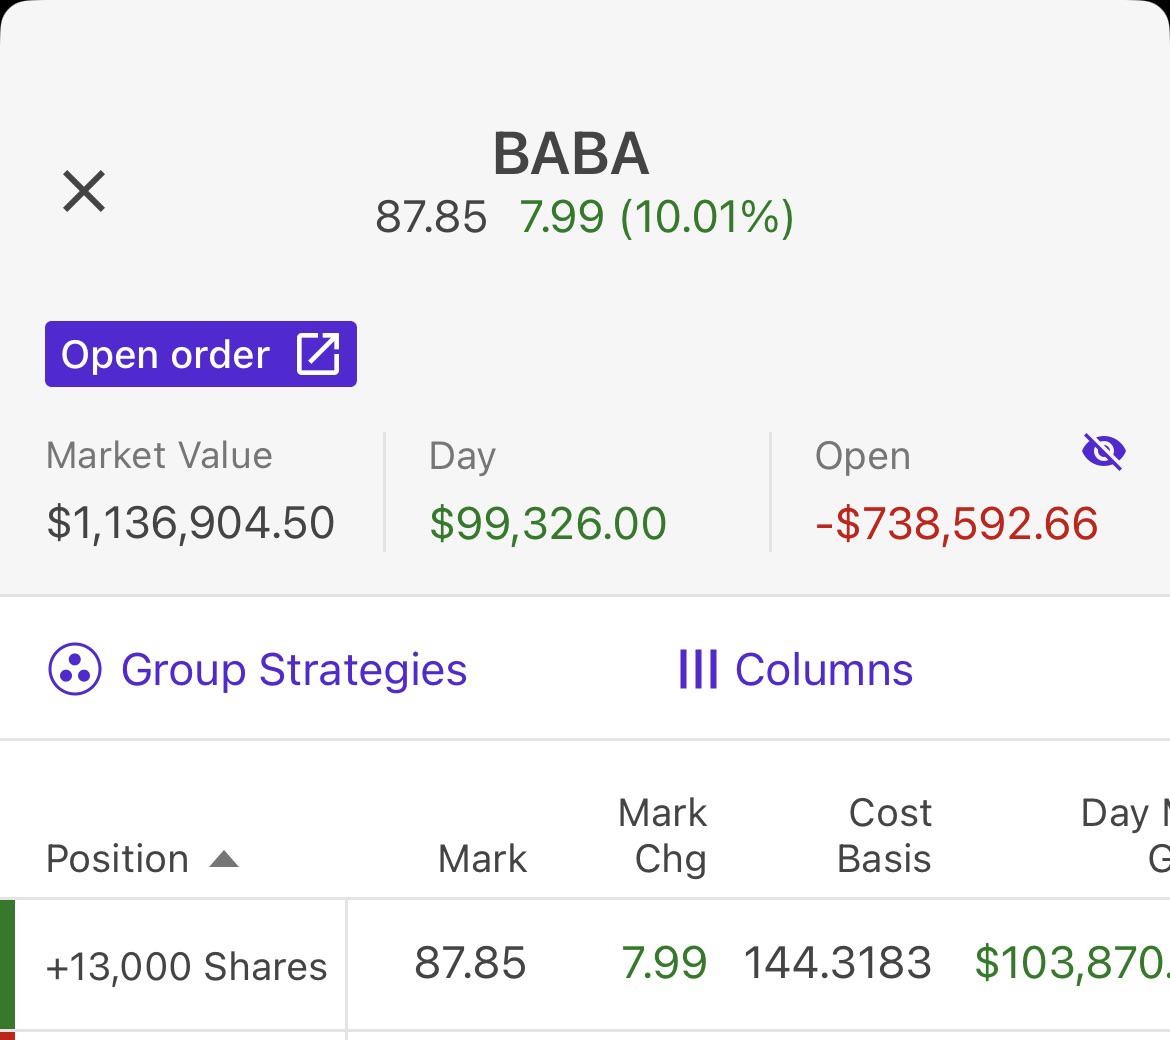Select the +13,000 Shares position row

pos(187,966)
